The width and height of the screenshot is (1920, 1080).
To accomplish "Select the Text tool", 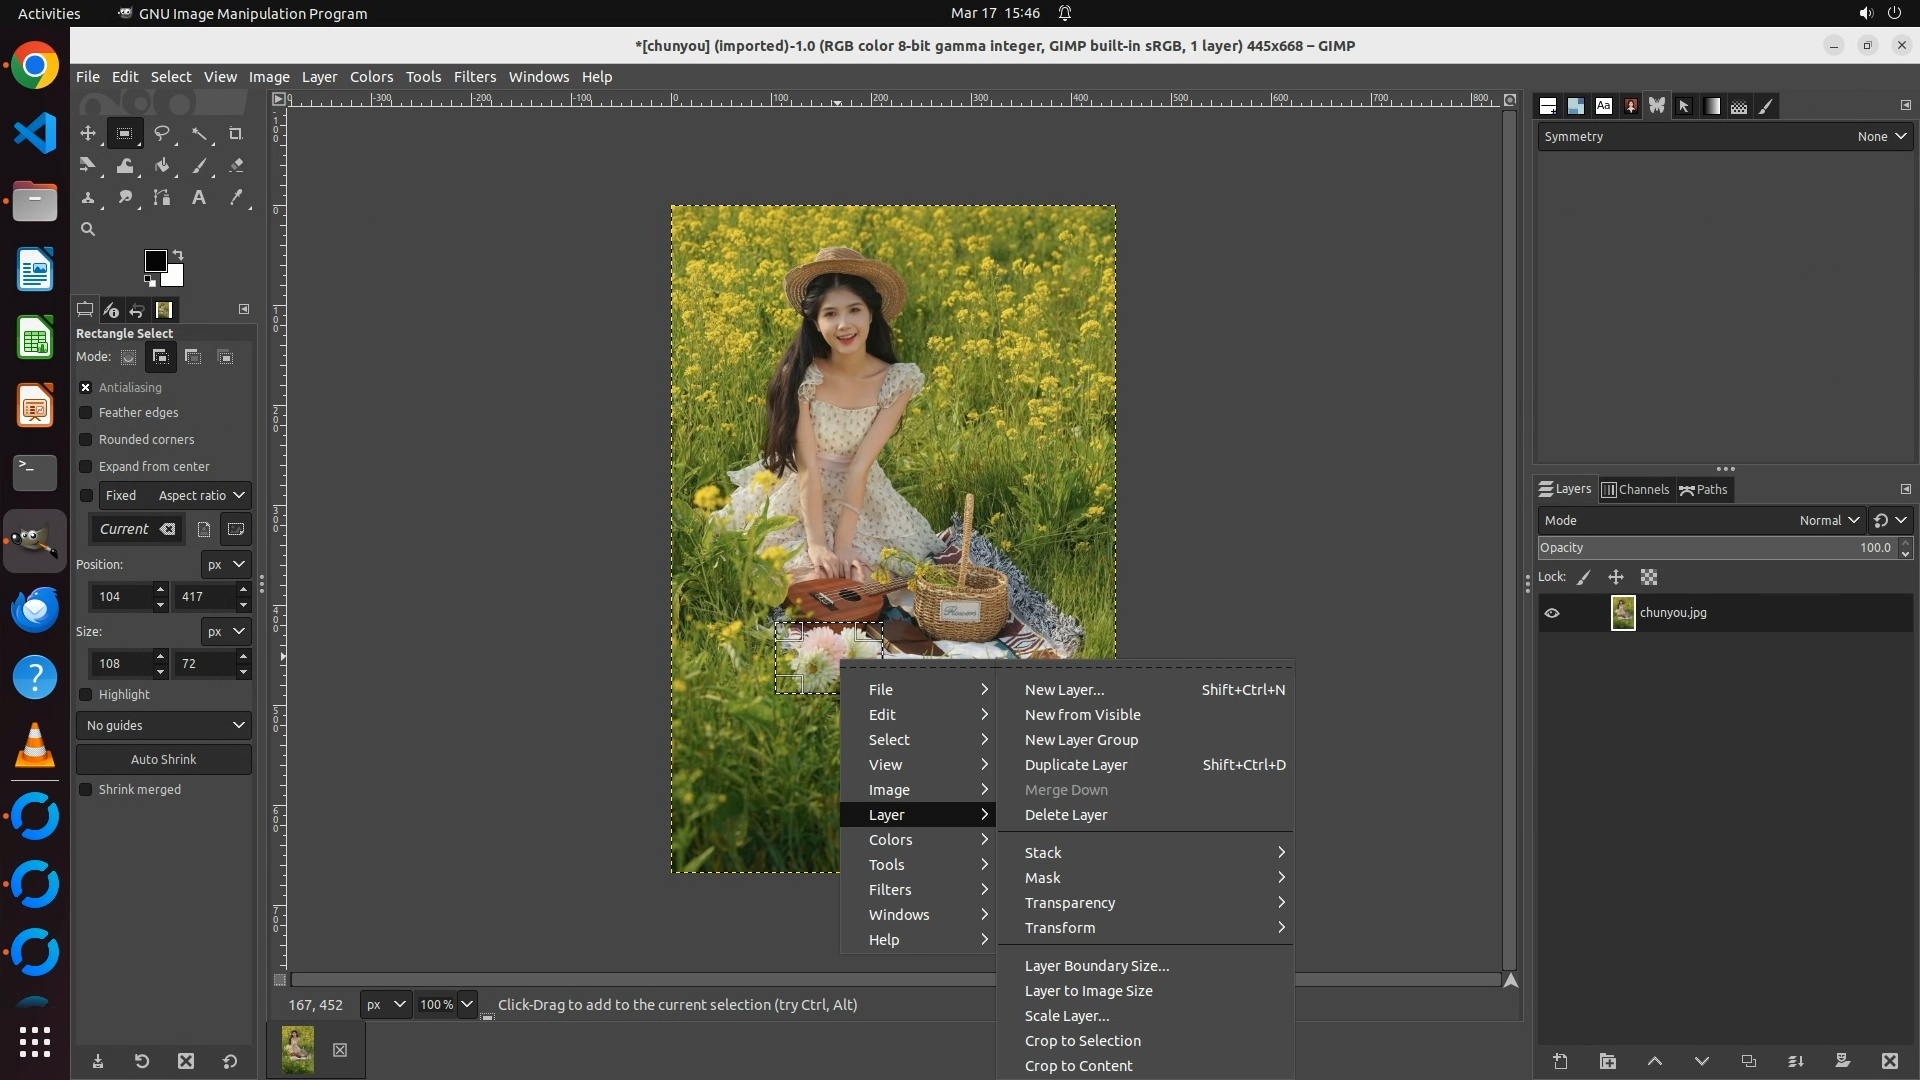I will 199,198.
